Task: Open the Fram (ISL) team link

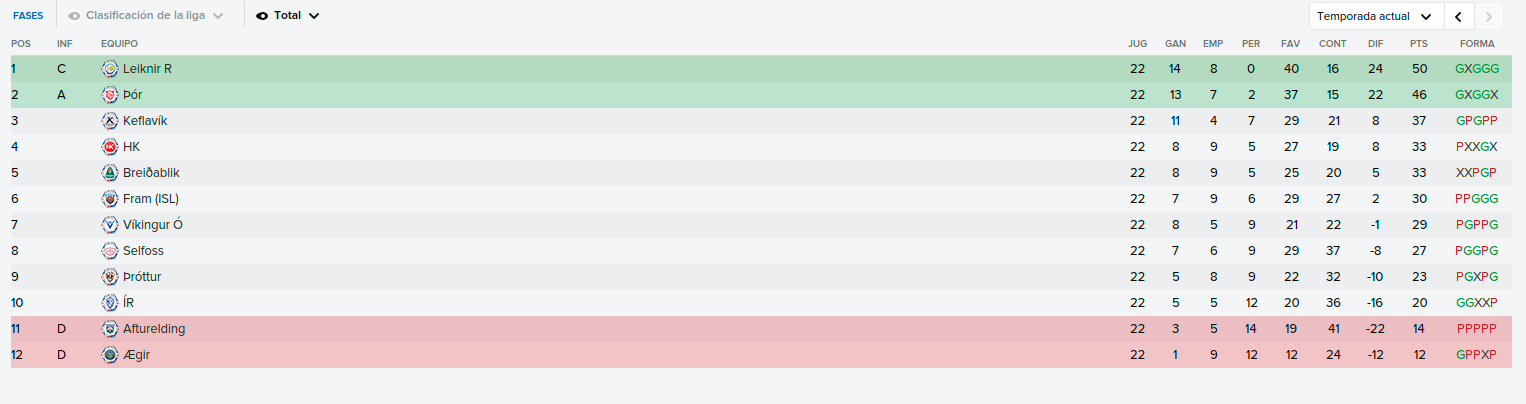Action: pyautogui.click(x=151, y=199)
